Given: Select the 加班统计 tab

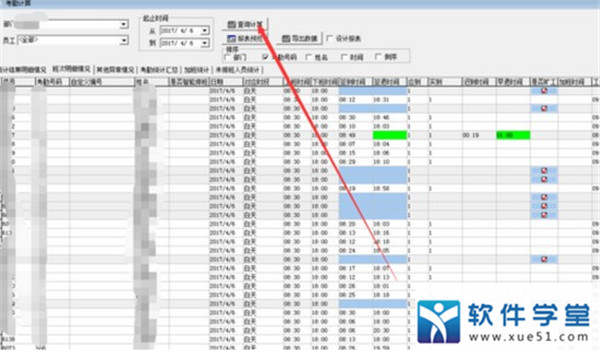Looking at the screenshot, I should click(x=197, y=70).
